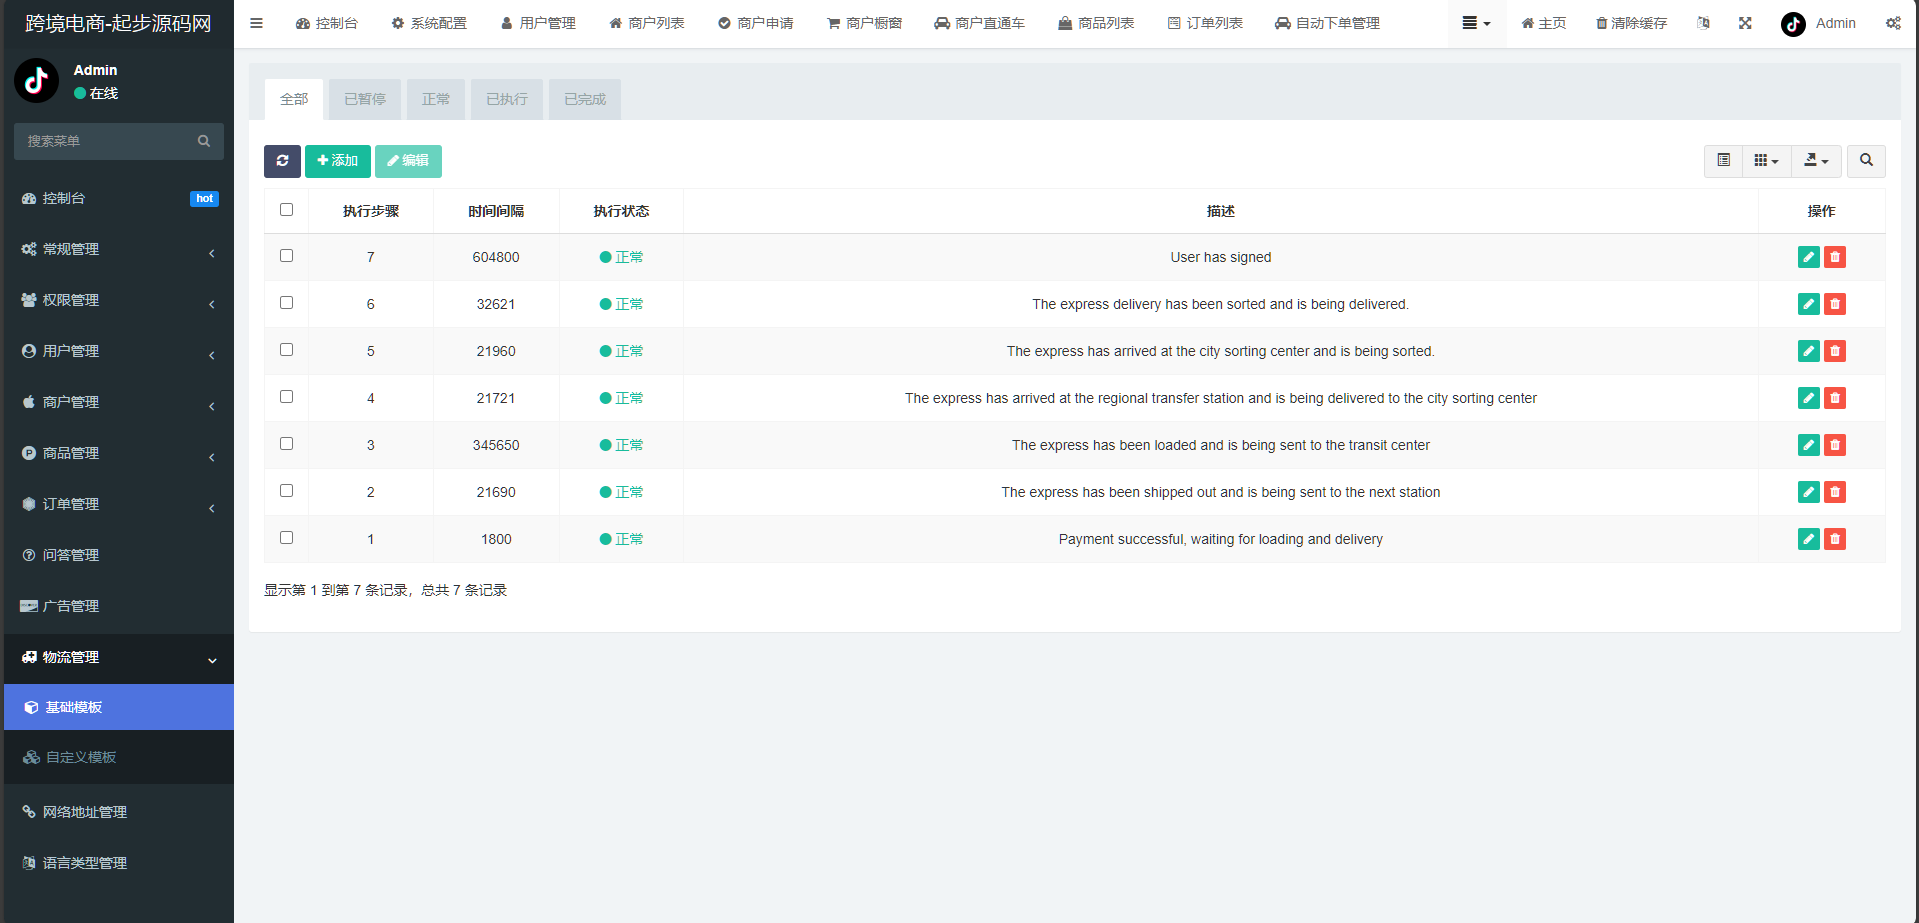Switch to the 已暂停 tab
This screenshot has width=1919, height=923.
pos(365,100)
